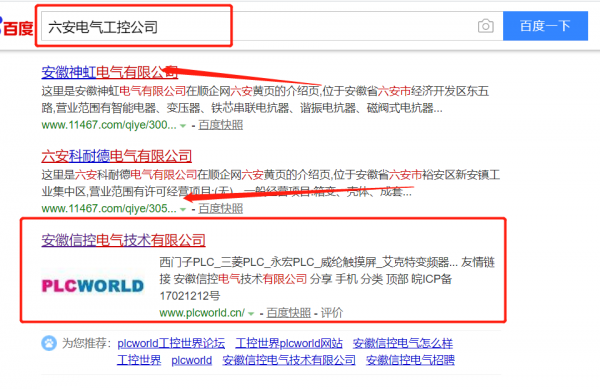Click the camera image search icon
This screenshot has height=389, width=600.
click(486, 26)
